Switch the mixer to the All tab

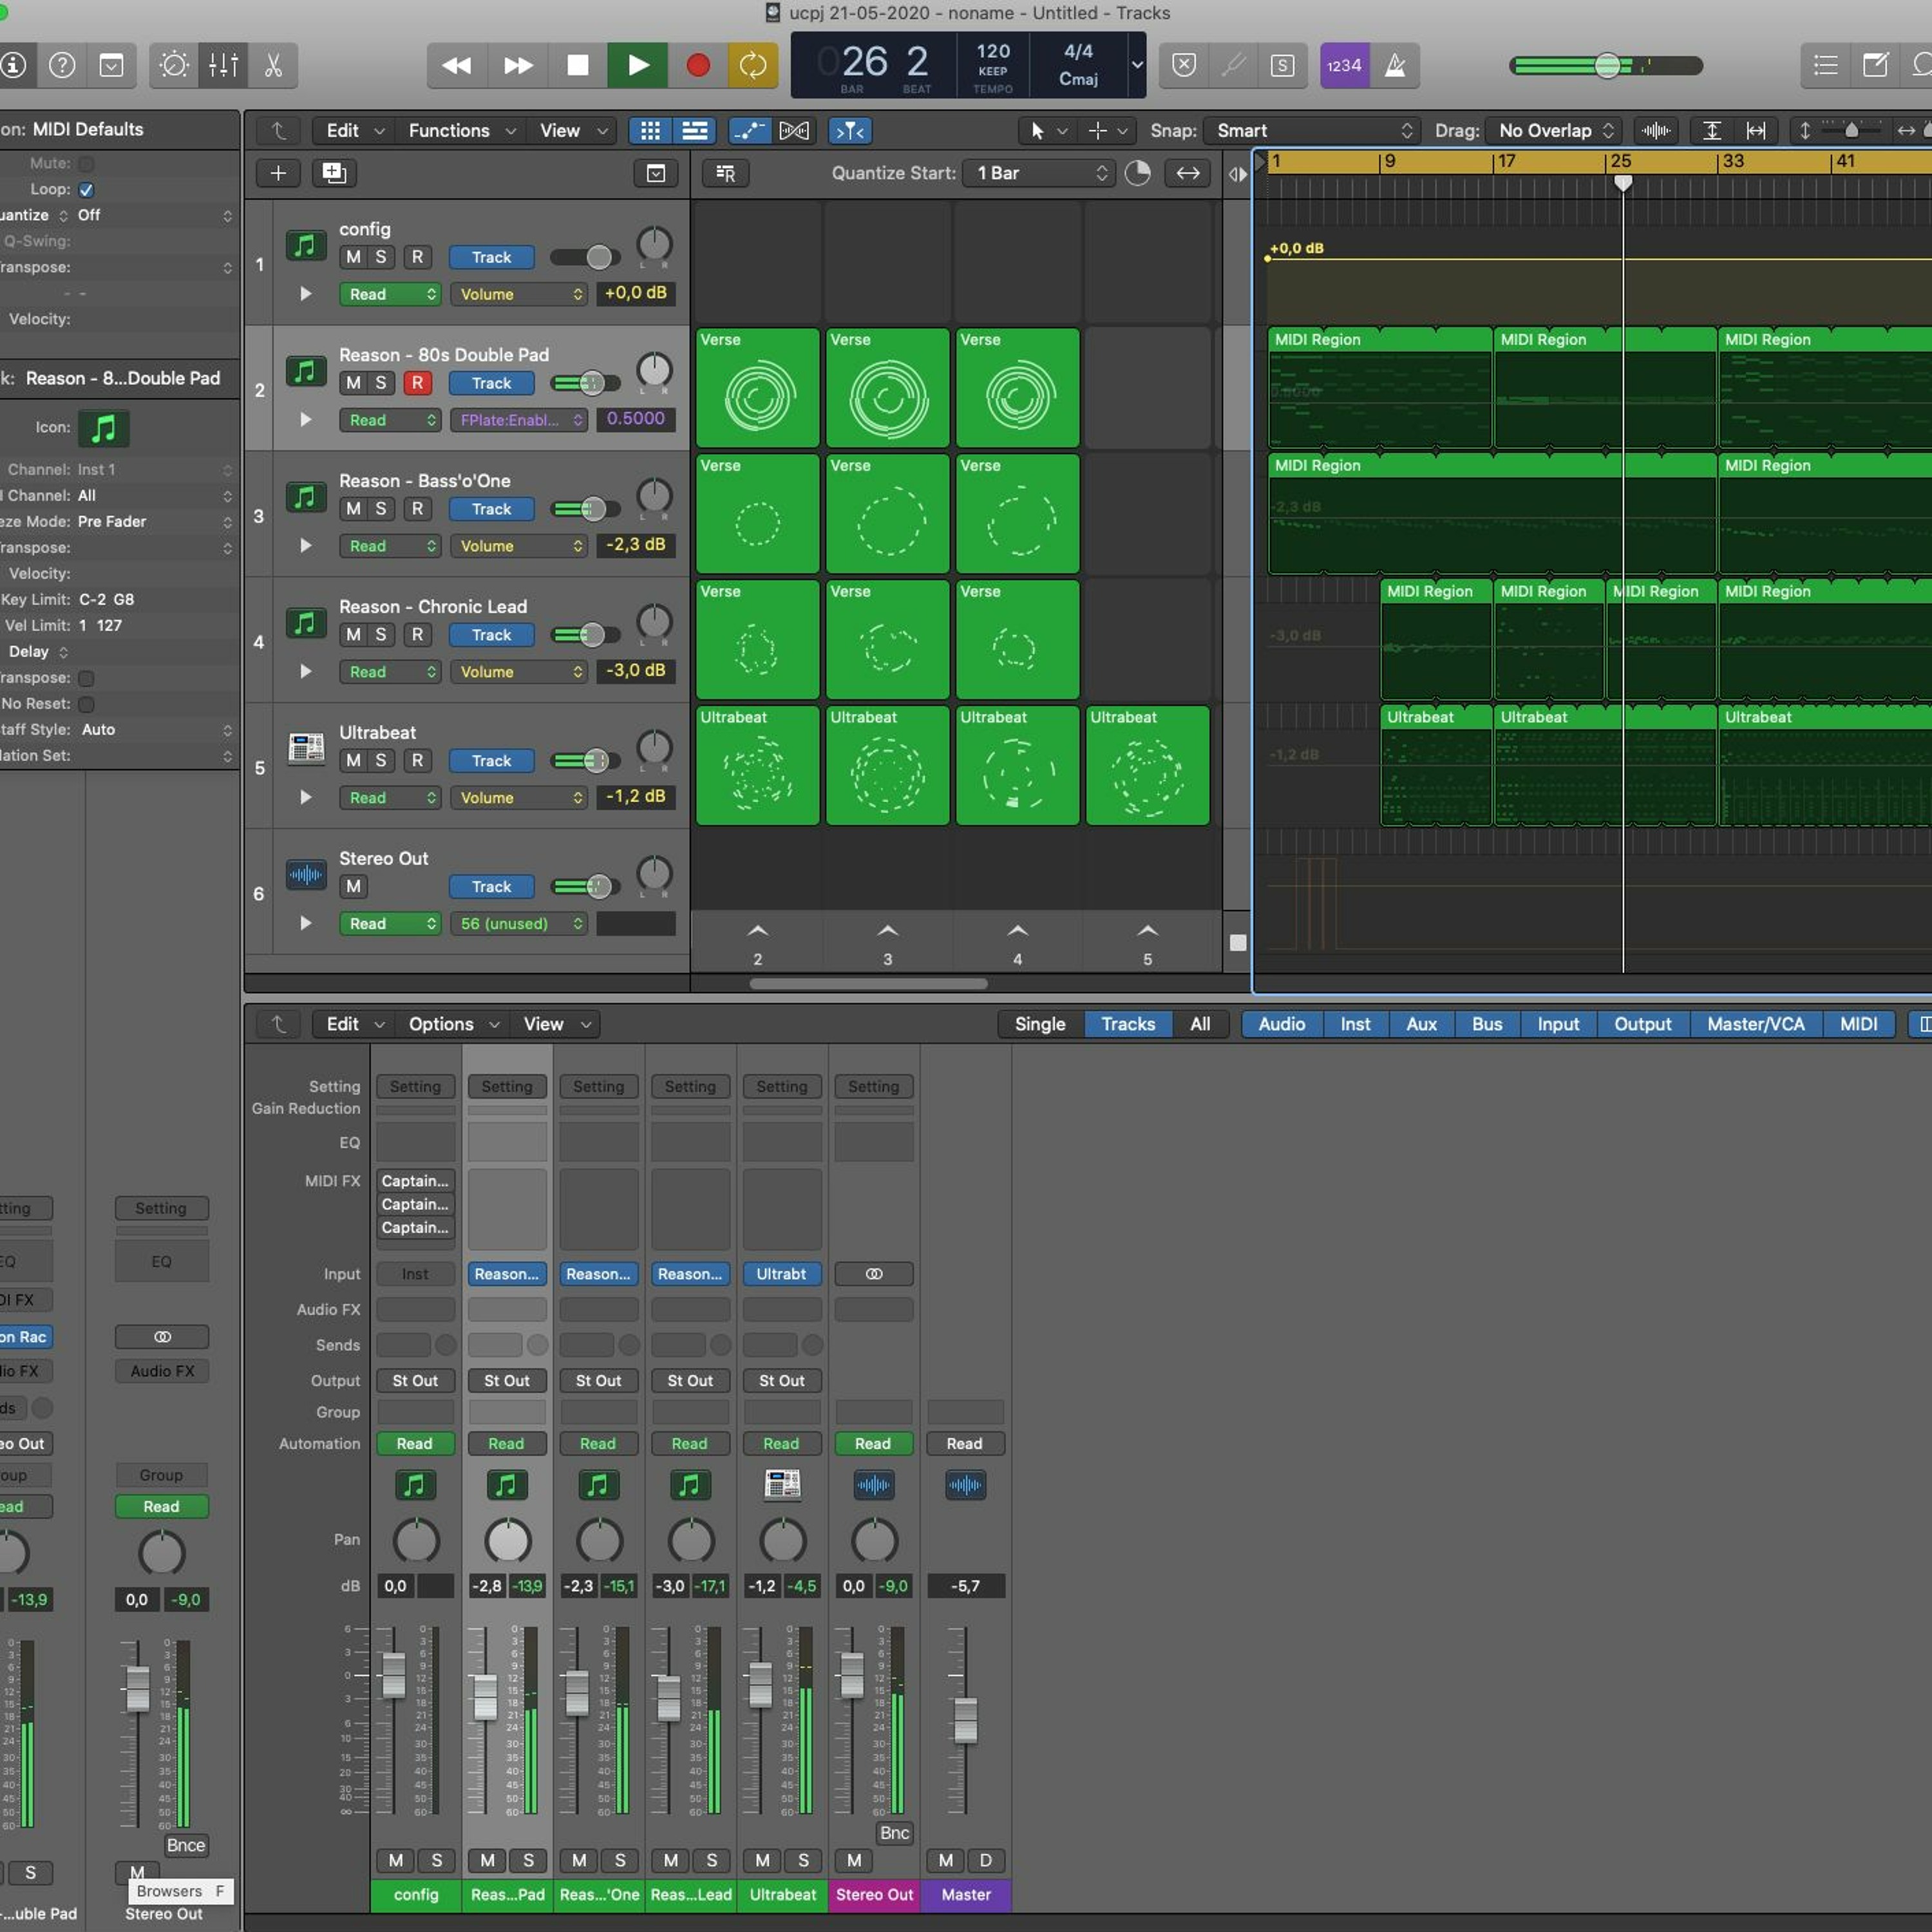click(1199, 1024)
